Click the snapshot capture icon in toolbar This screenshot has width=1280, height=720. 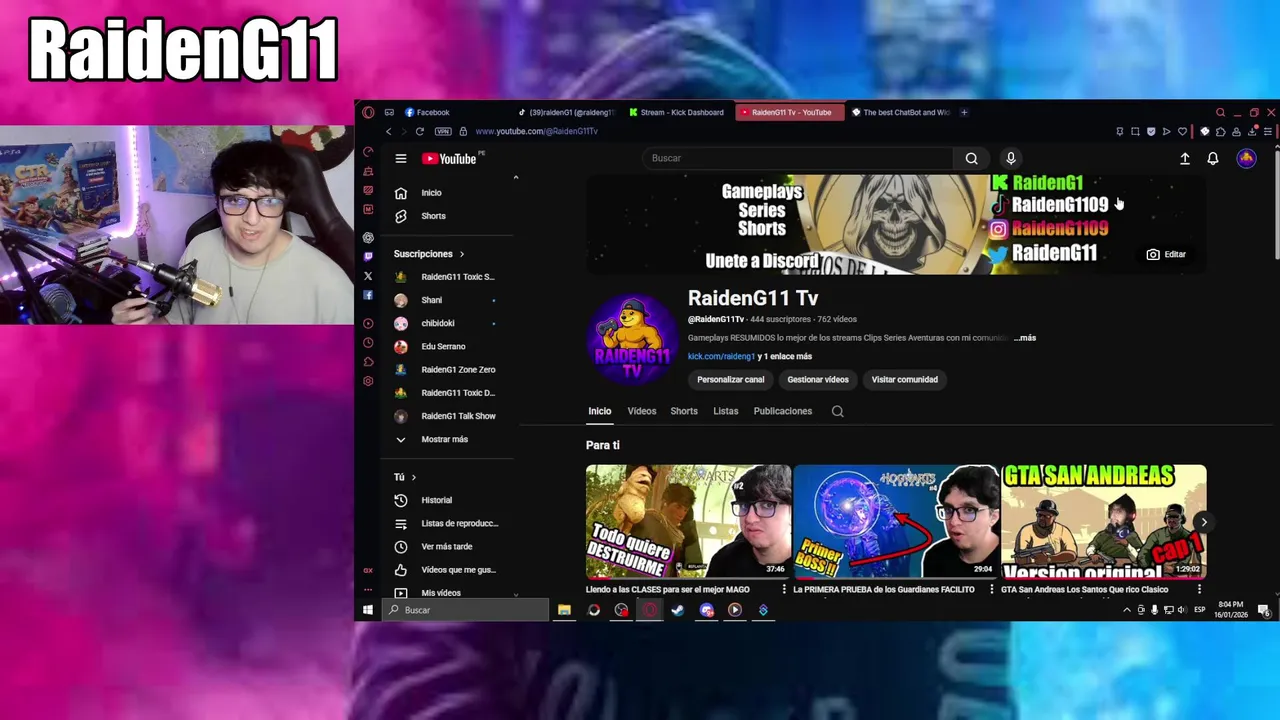pyautogui.click(x=1135, y=131)
